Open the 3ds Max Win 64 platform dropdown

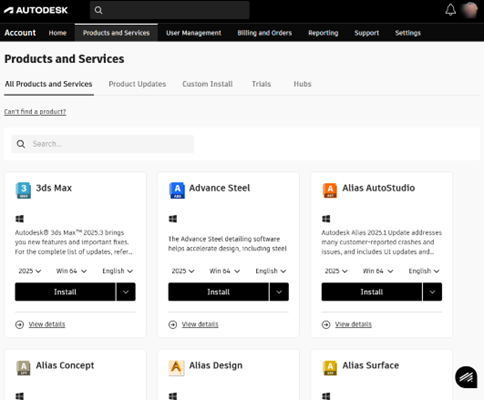[x=71, y=271]
